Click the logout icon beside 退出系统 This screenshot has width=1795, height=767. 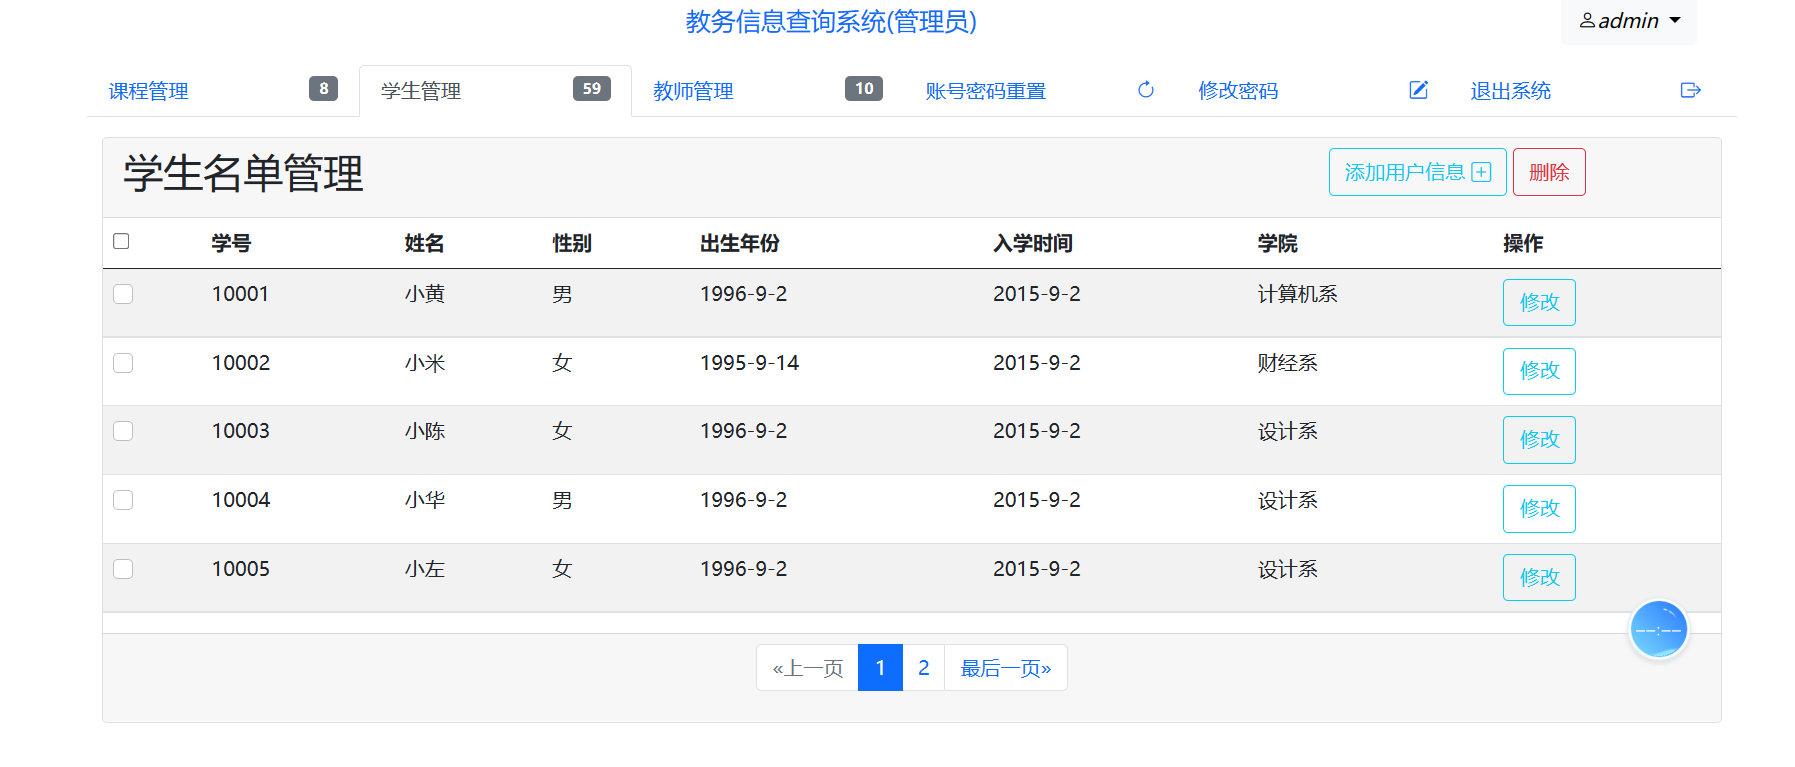1690,90
